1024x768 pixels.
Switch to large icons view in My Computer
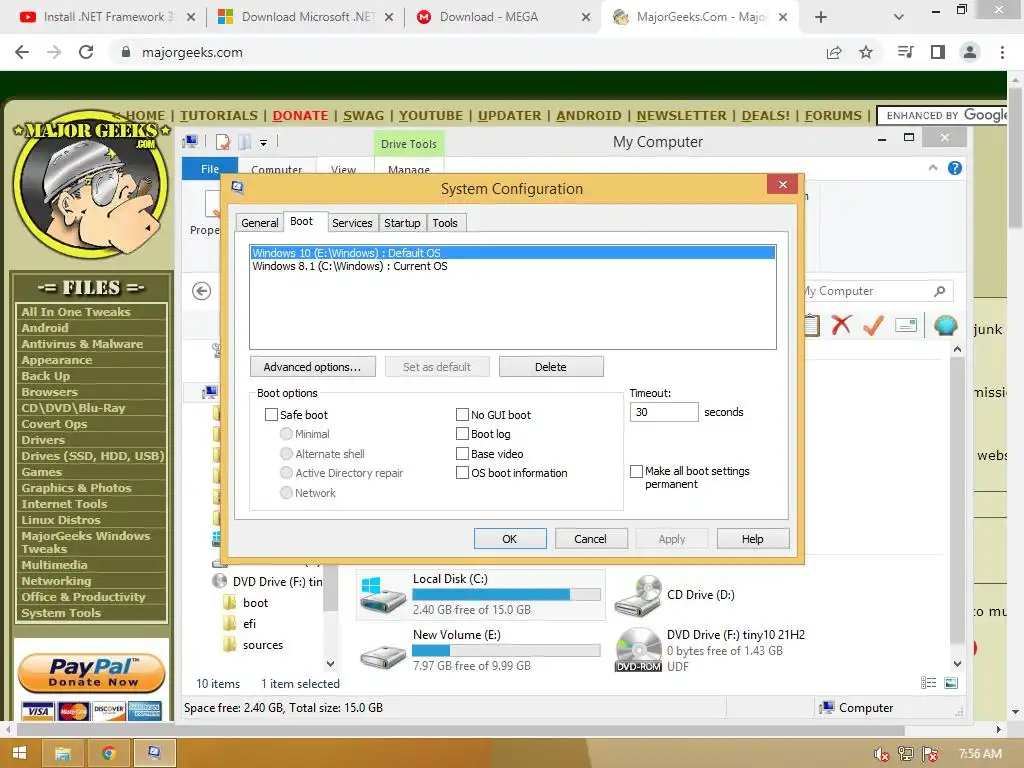(952, 683)
